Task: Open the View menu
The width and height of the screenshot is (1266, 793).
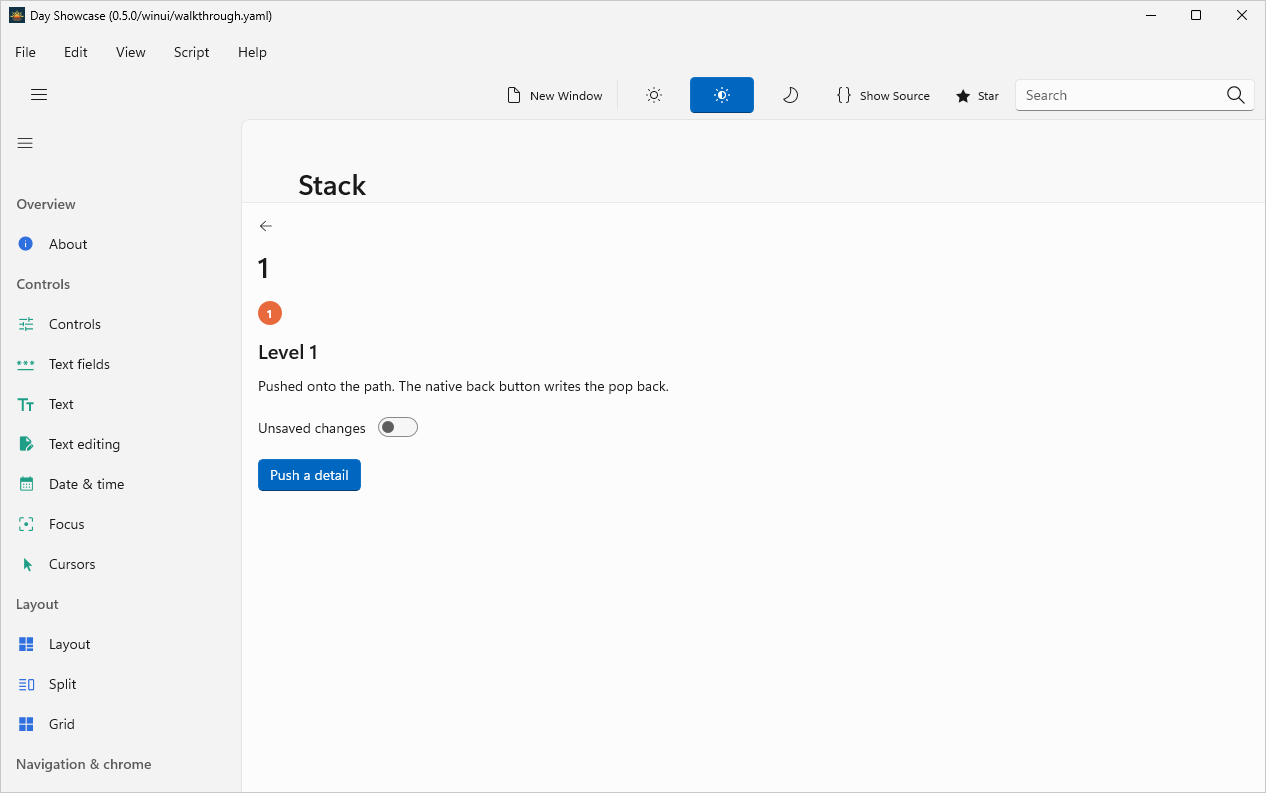Action: (x=131, y=52)
